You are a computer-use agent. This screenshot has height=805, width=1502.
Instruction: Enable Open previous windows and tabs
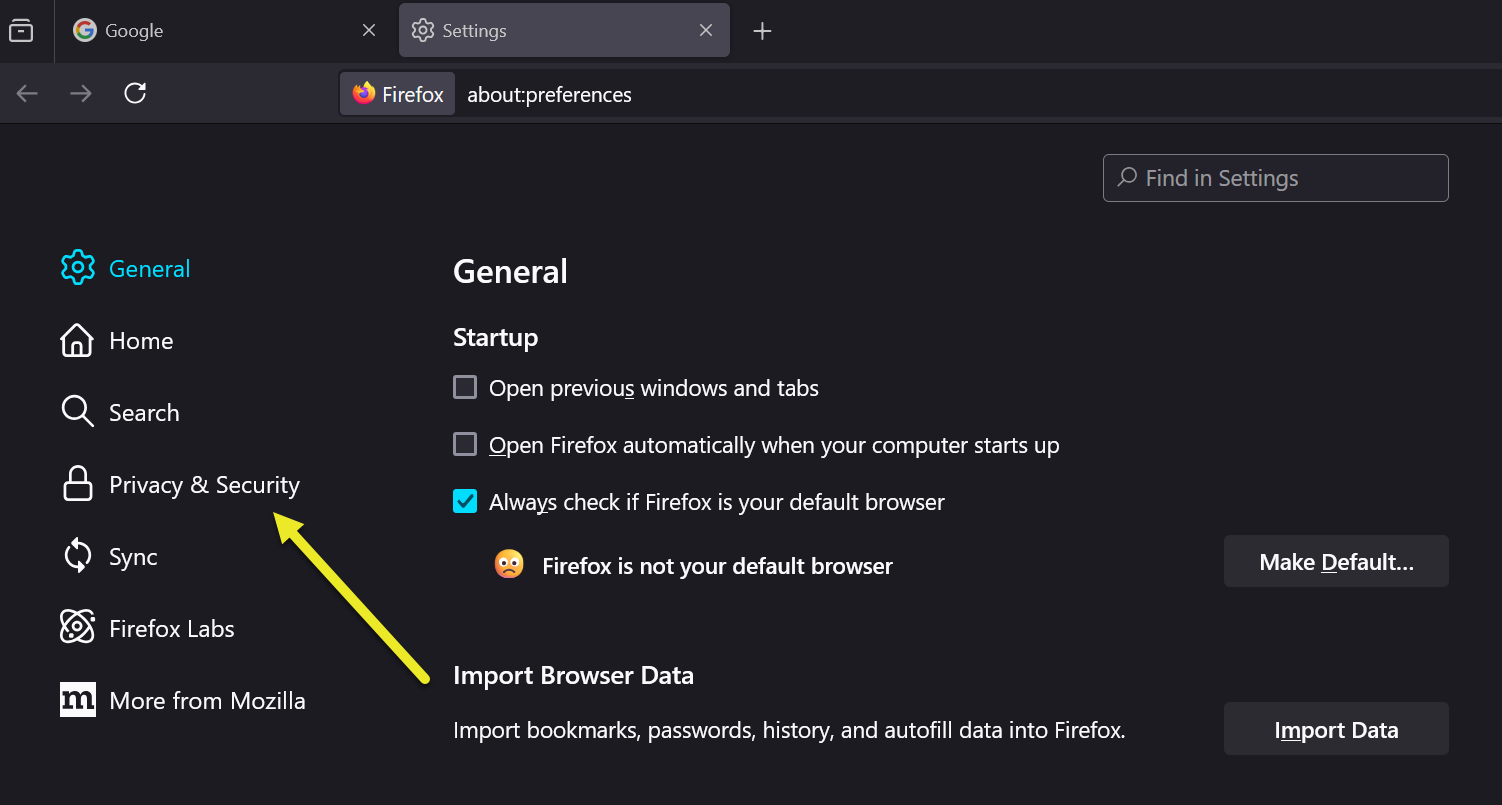pos(465,387)
